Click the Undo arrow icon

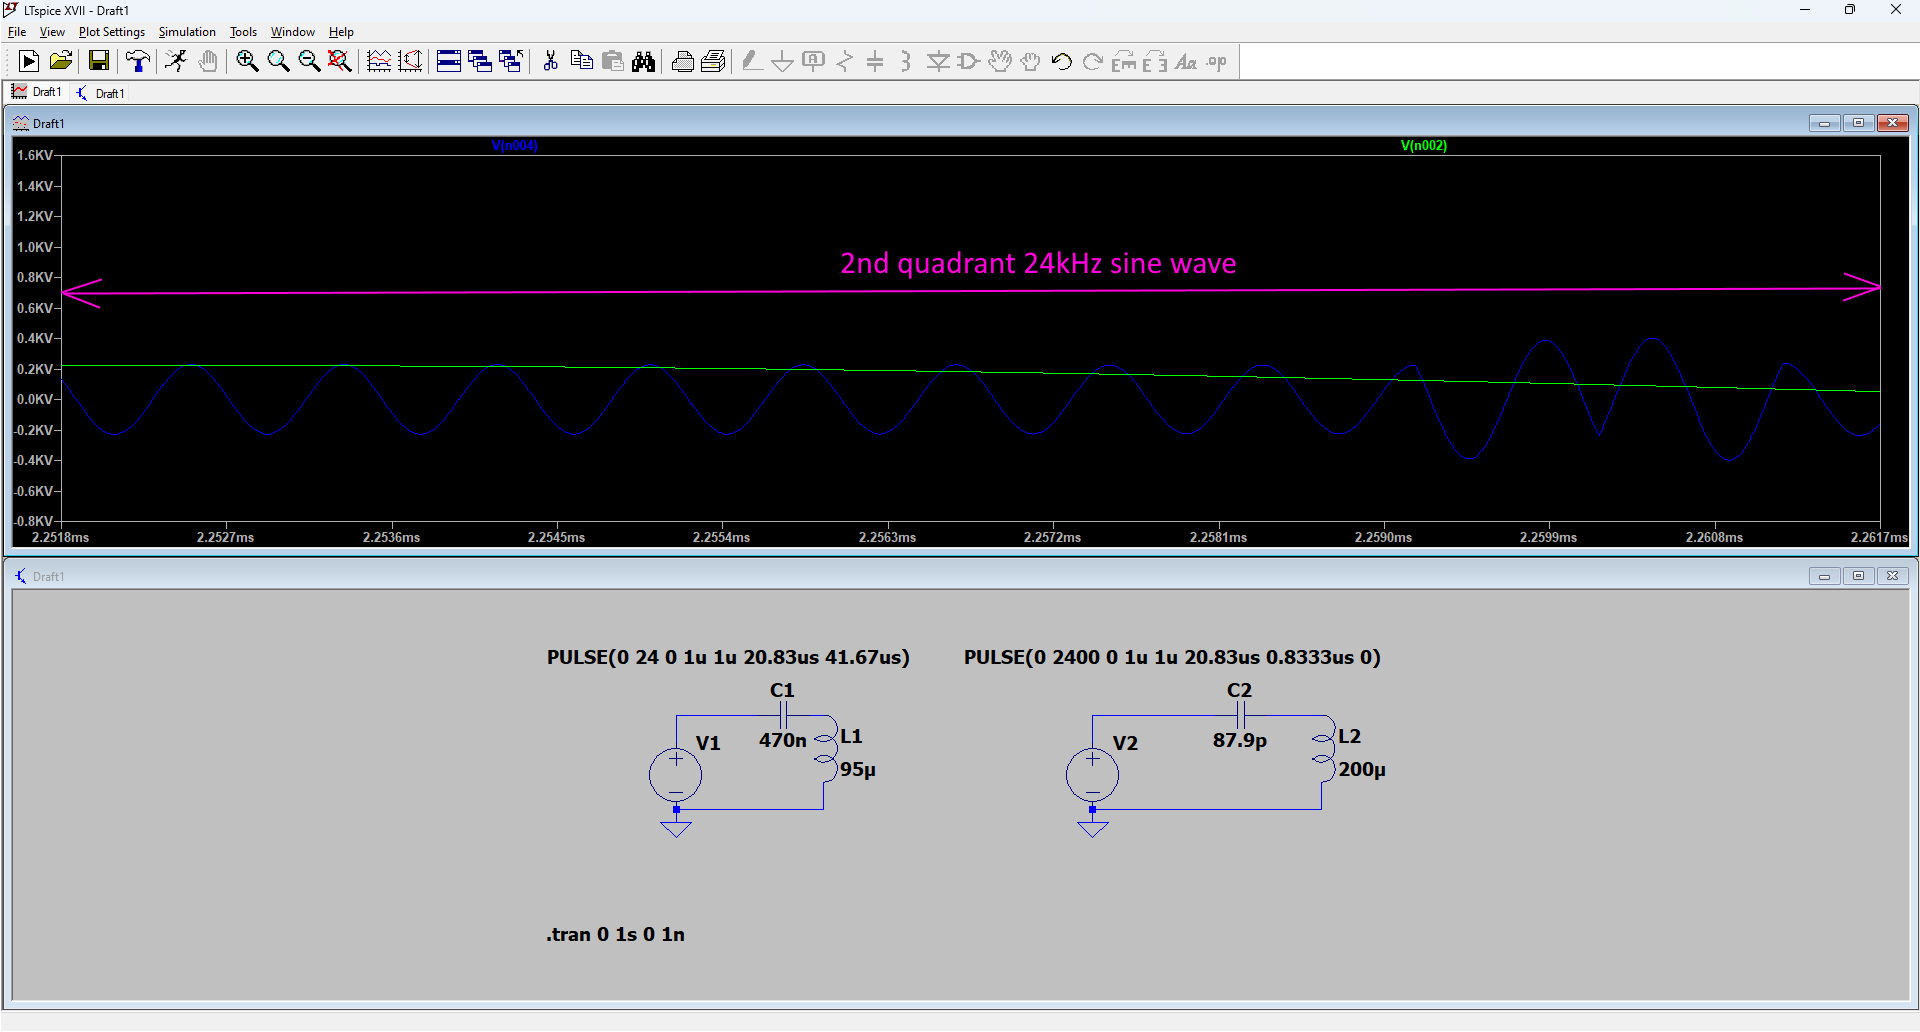coord(1061,62)
